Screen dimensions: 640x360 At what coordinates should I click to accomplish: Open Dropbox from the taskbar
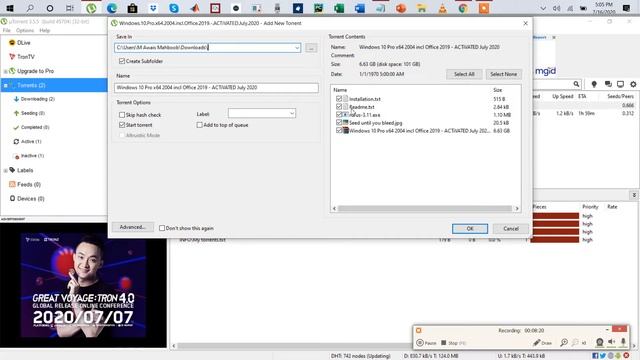pyautogui.click(x=153, y=8)
